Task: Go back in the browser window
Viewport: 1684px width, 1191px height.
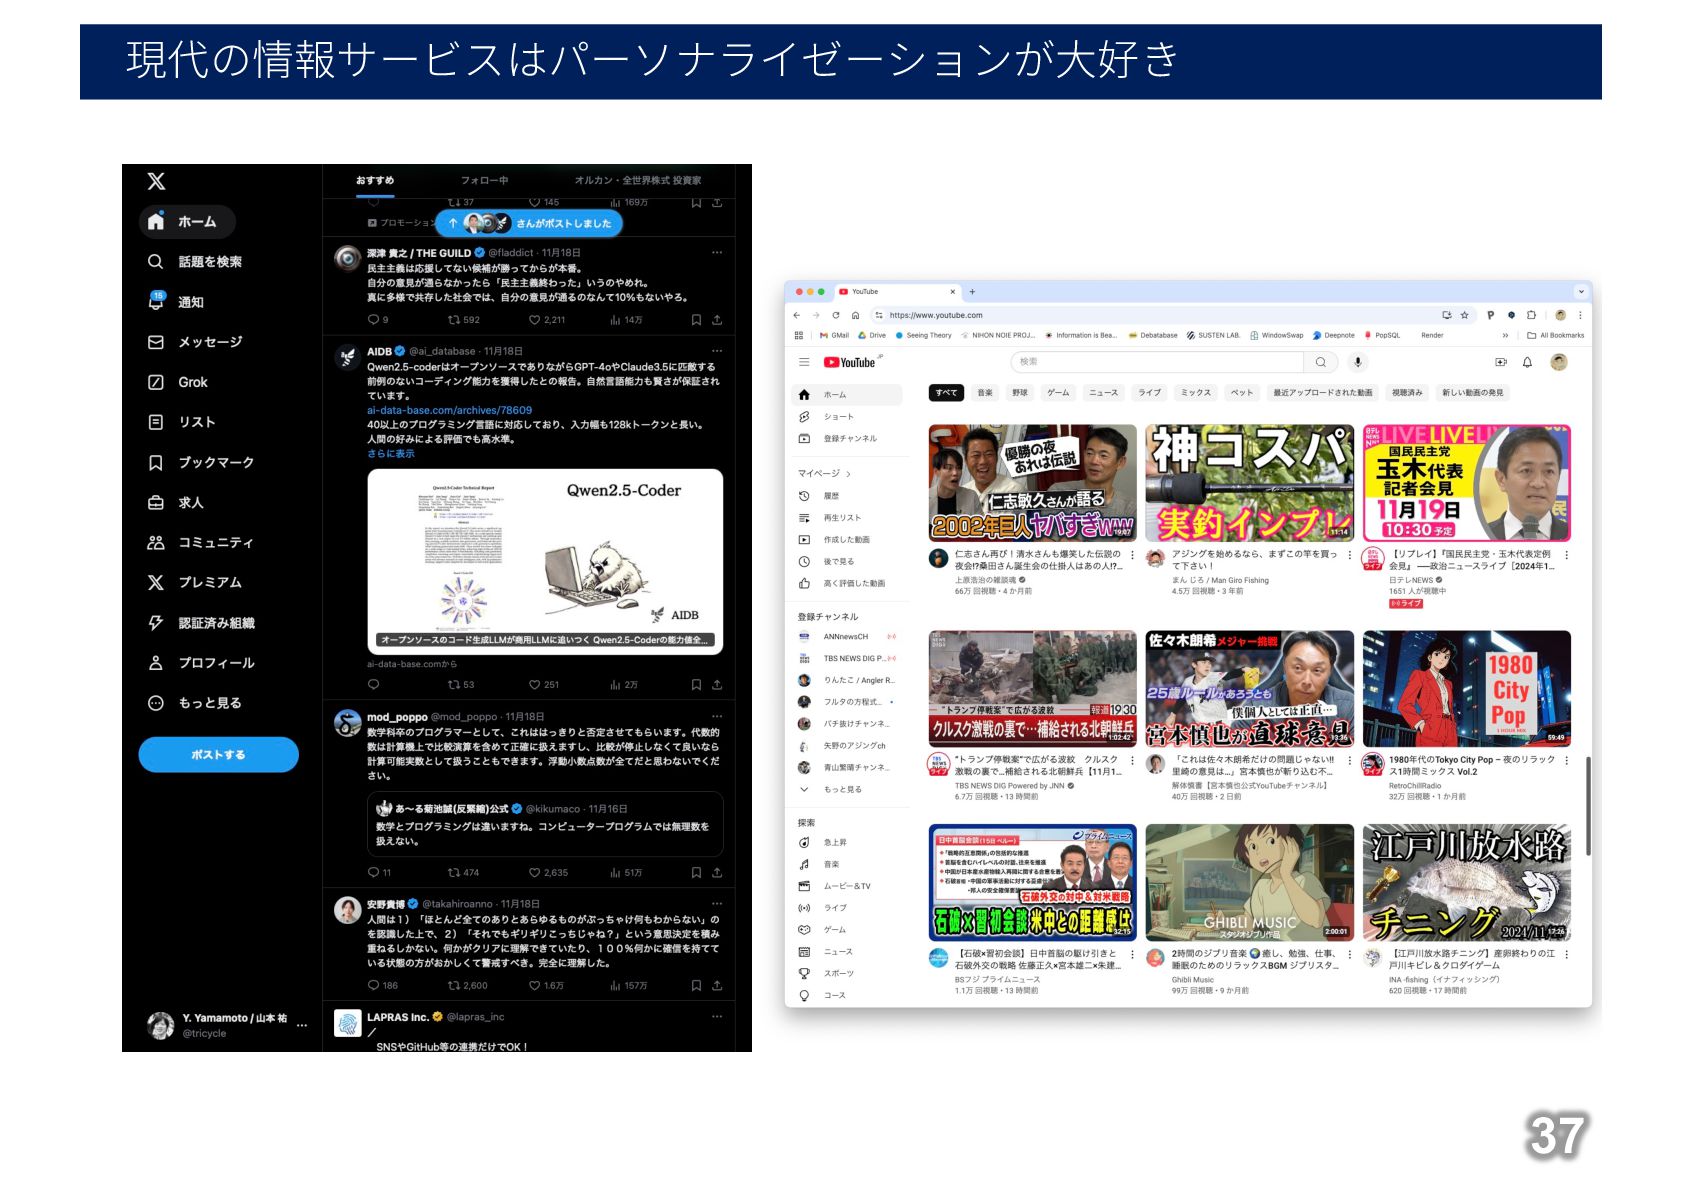Action: 797,315
